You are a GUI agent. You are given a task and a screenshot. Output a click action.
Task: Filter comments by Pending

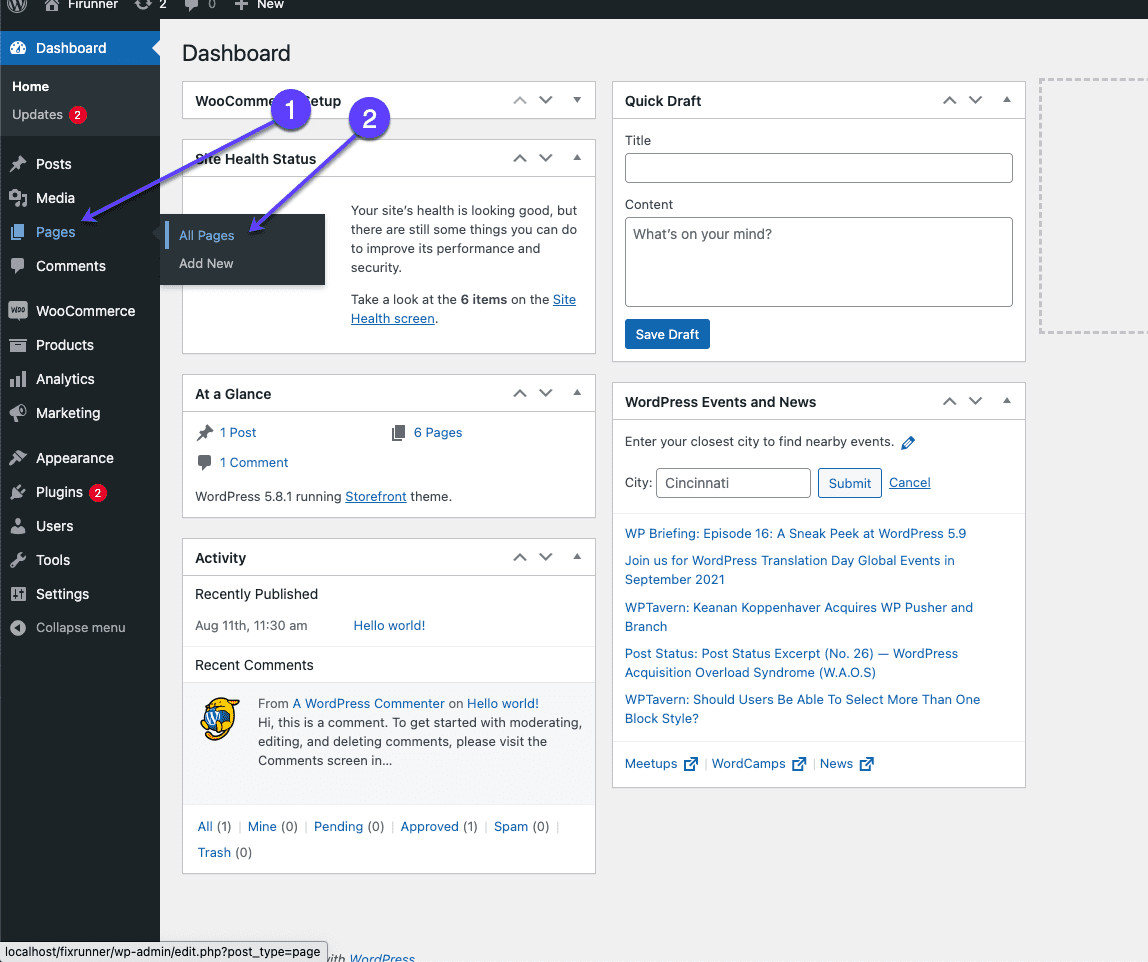click(338, 827)
